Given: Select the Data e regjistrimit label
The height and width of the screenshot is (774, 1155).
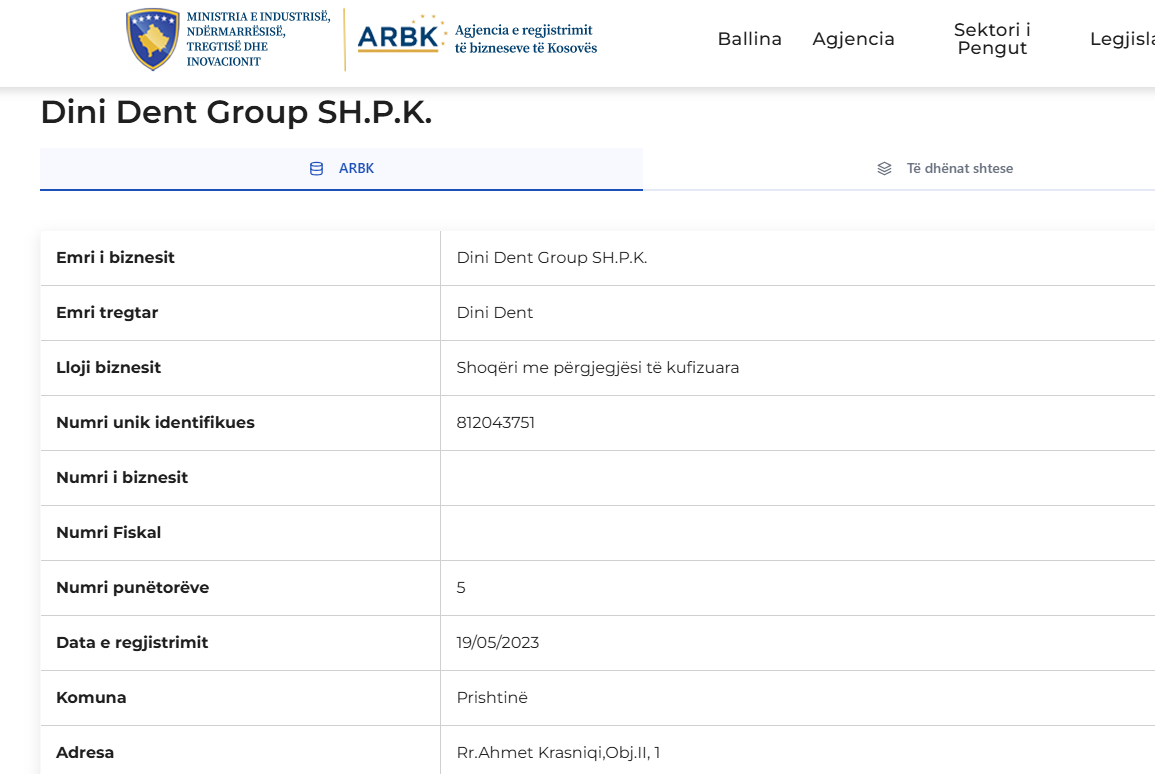Looking at the screenshot, I should click(x=132, y=643).
